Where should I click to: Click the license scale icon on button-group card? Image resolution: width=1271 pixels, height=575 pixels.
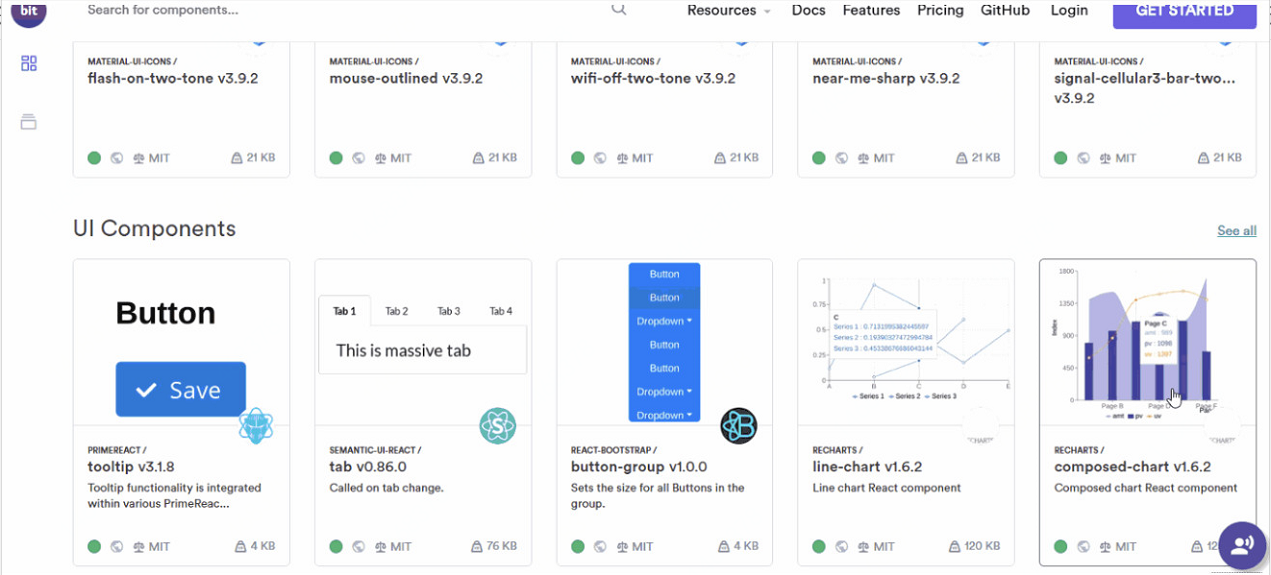tap(622, 547)
